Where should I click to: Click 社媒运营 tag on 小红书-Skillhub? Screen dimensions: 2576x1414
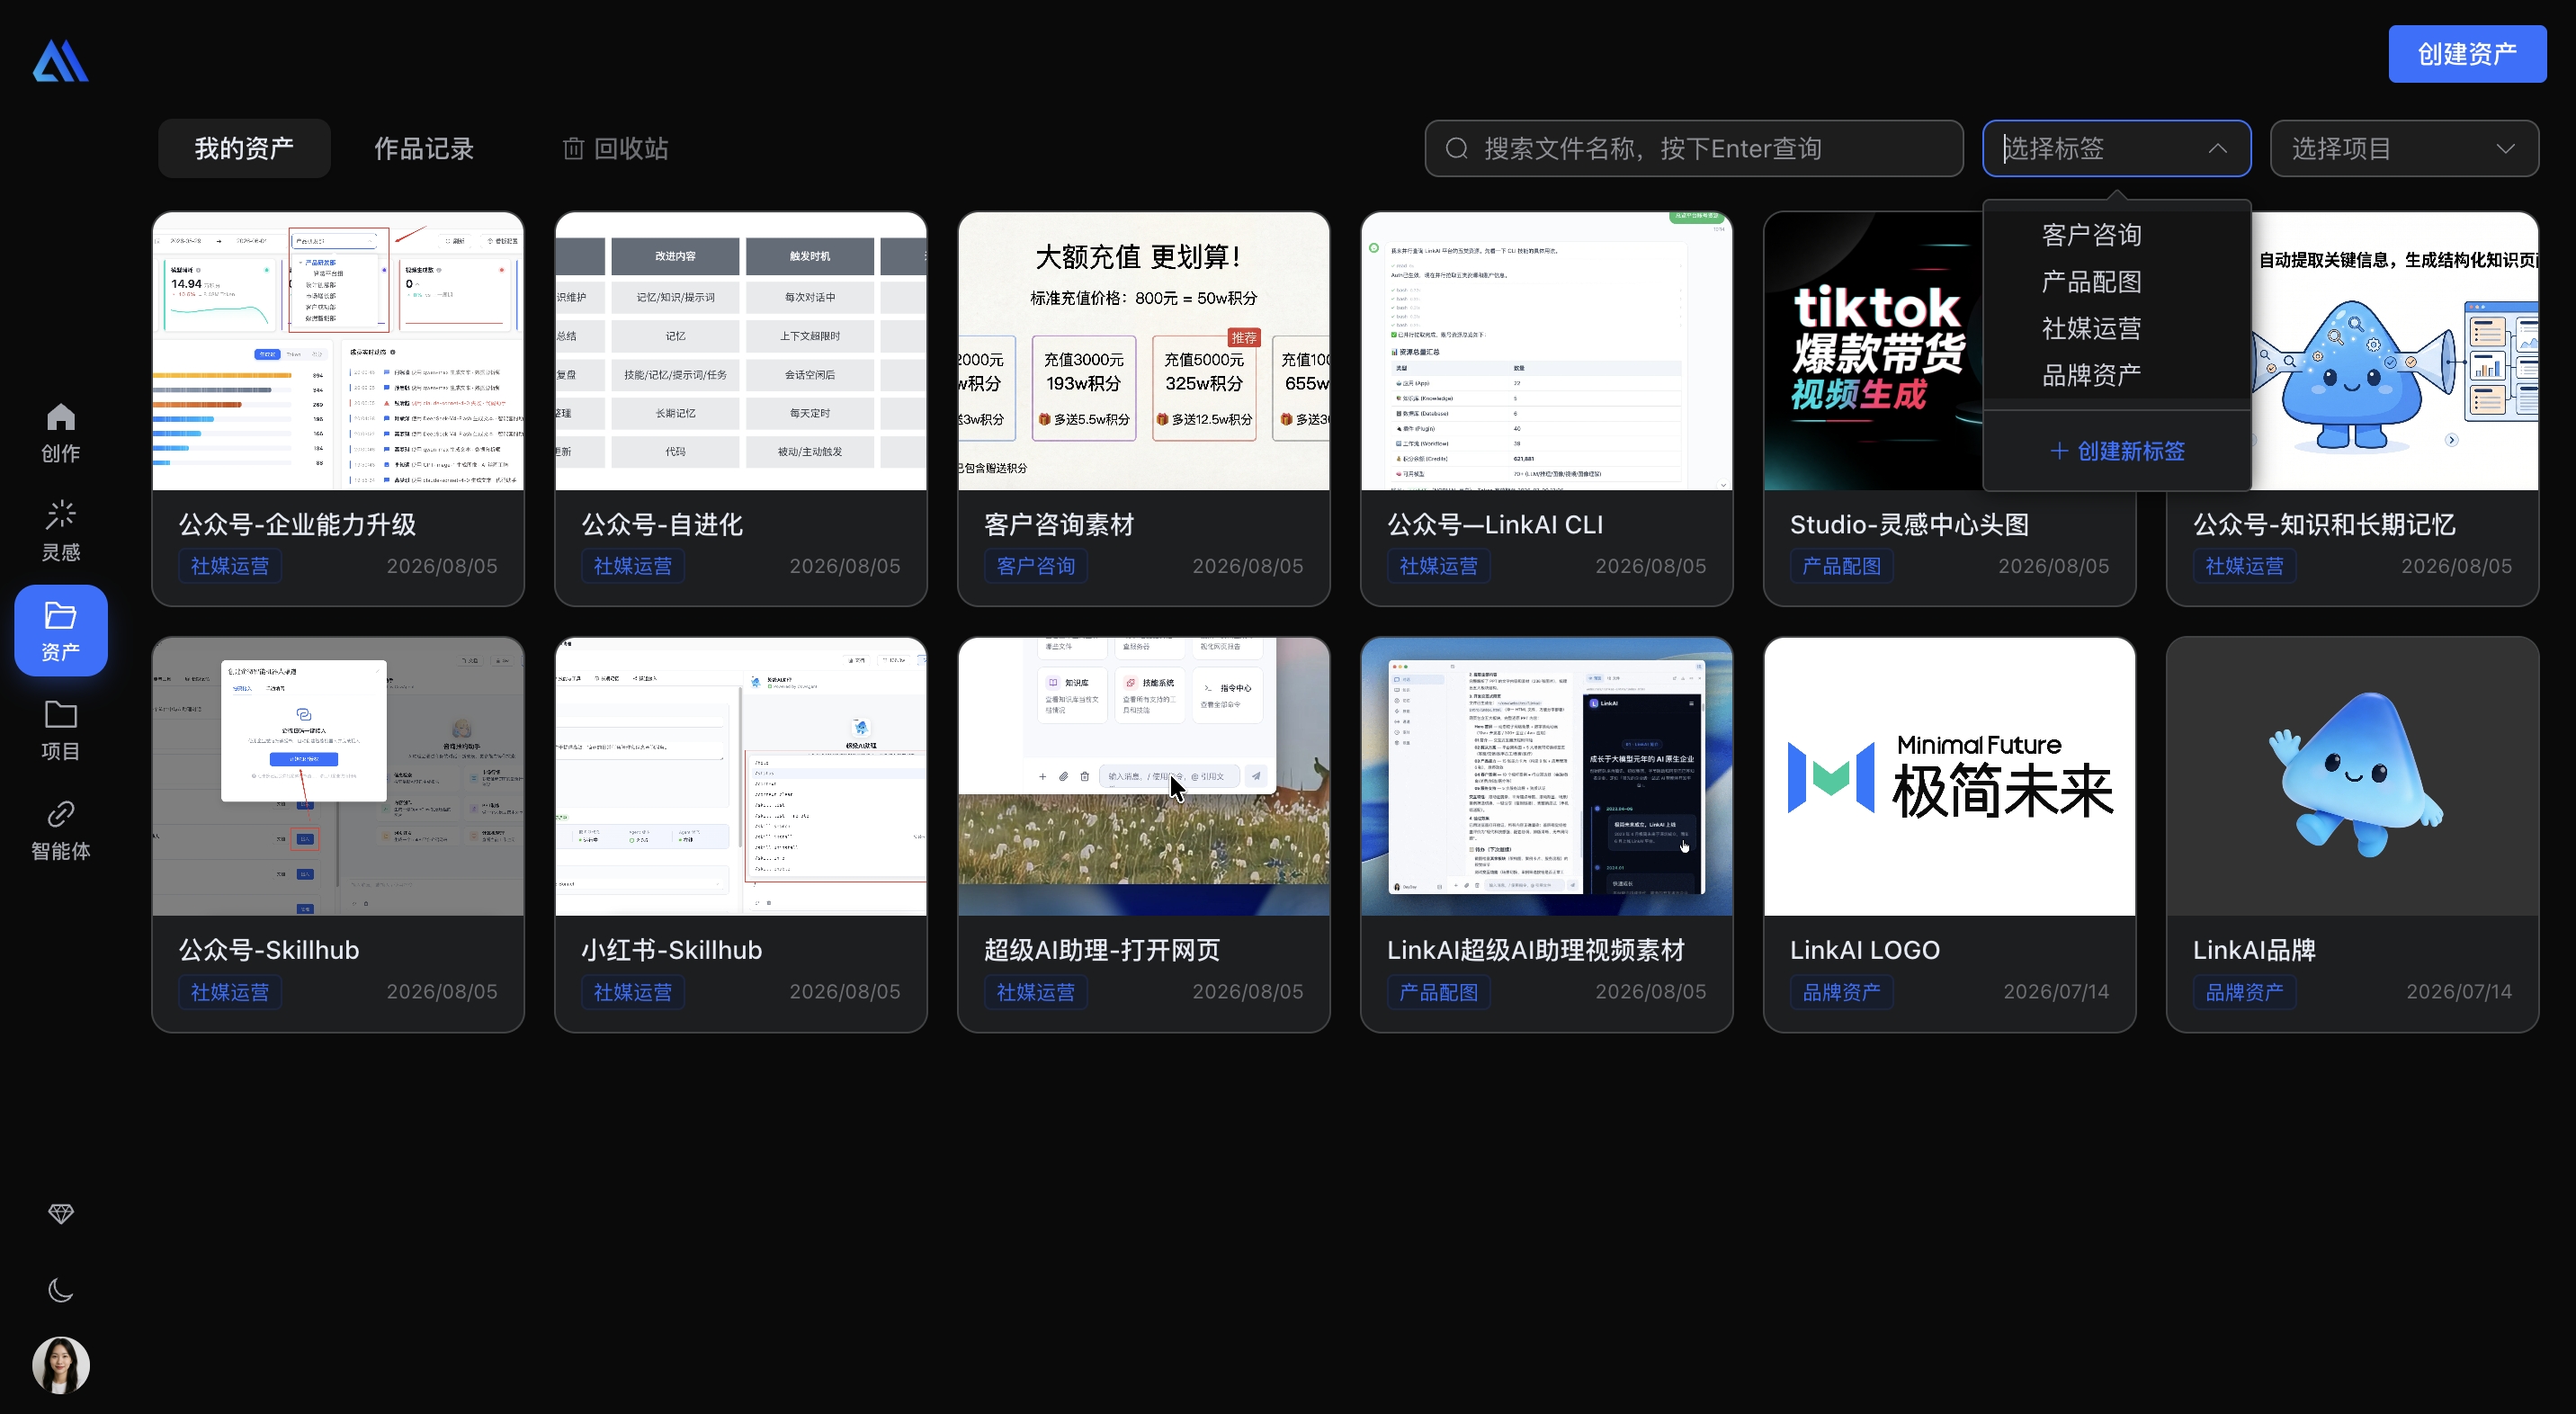click(x=633, y=992)
